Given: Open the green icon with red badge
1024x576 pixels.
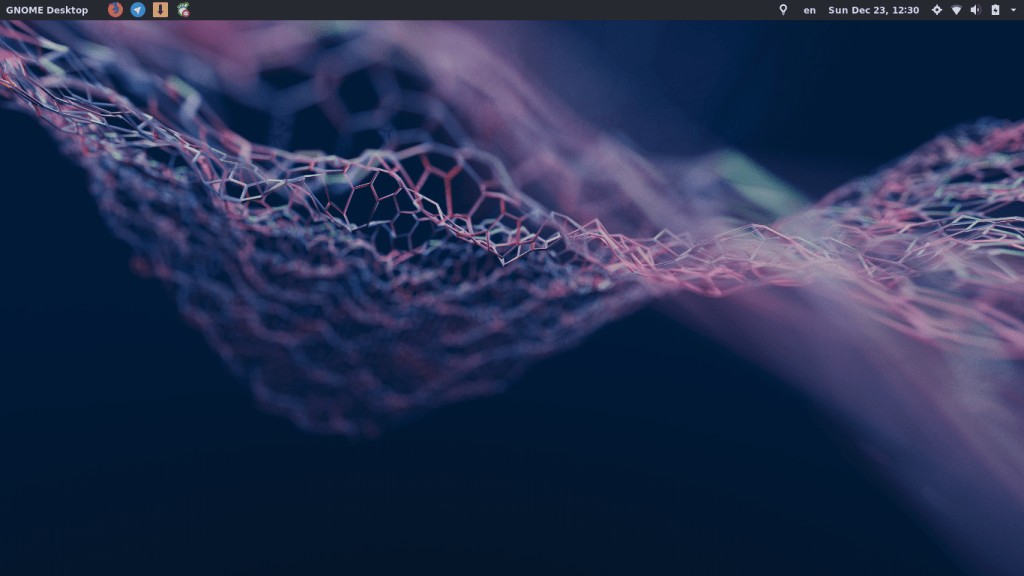Looking at the screenshot, I should [183, 10].
